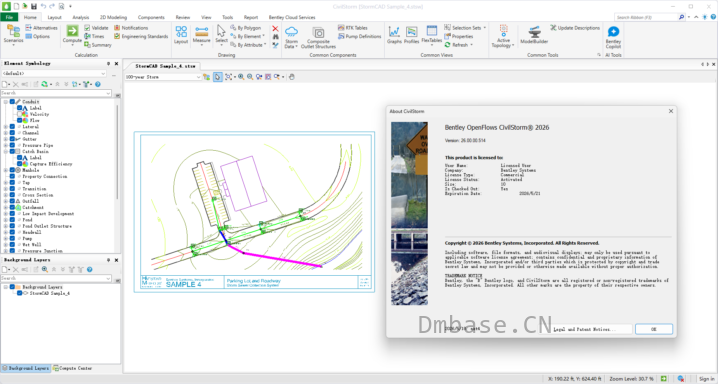
Task: Expand the Catchment tree node
Action: coord(5,207)
